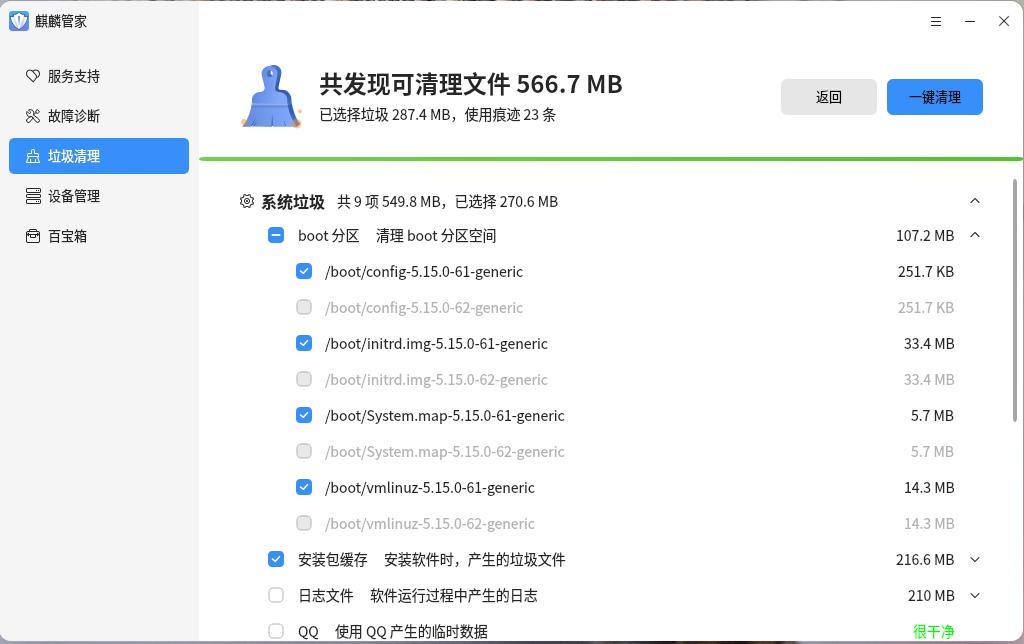The image size is (1024, 644).
Task: Uncheck /boot/System.map-5.15.0-61-generic
Action: [304, 415]
